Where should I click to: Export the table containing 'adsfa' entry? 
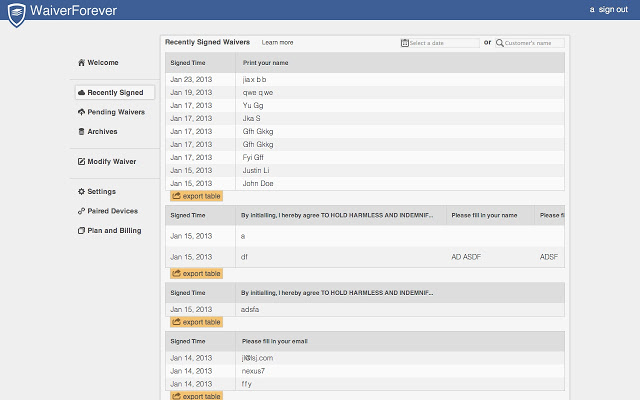[196, 322]
